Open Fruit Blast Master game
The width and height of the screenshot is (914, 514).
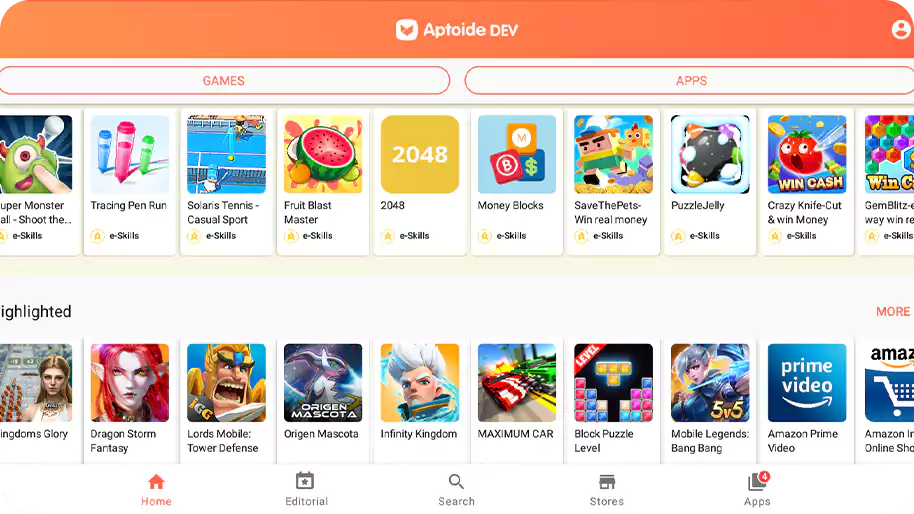click(x=323, y=182)
